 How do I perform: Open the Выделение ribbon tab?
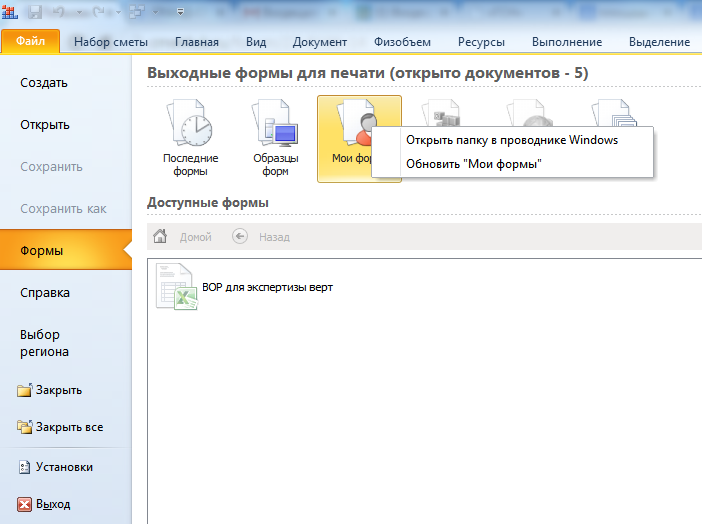coord(659,42)
